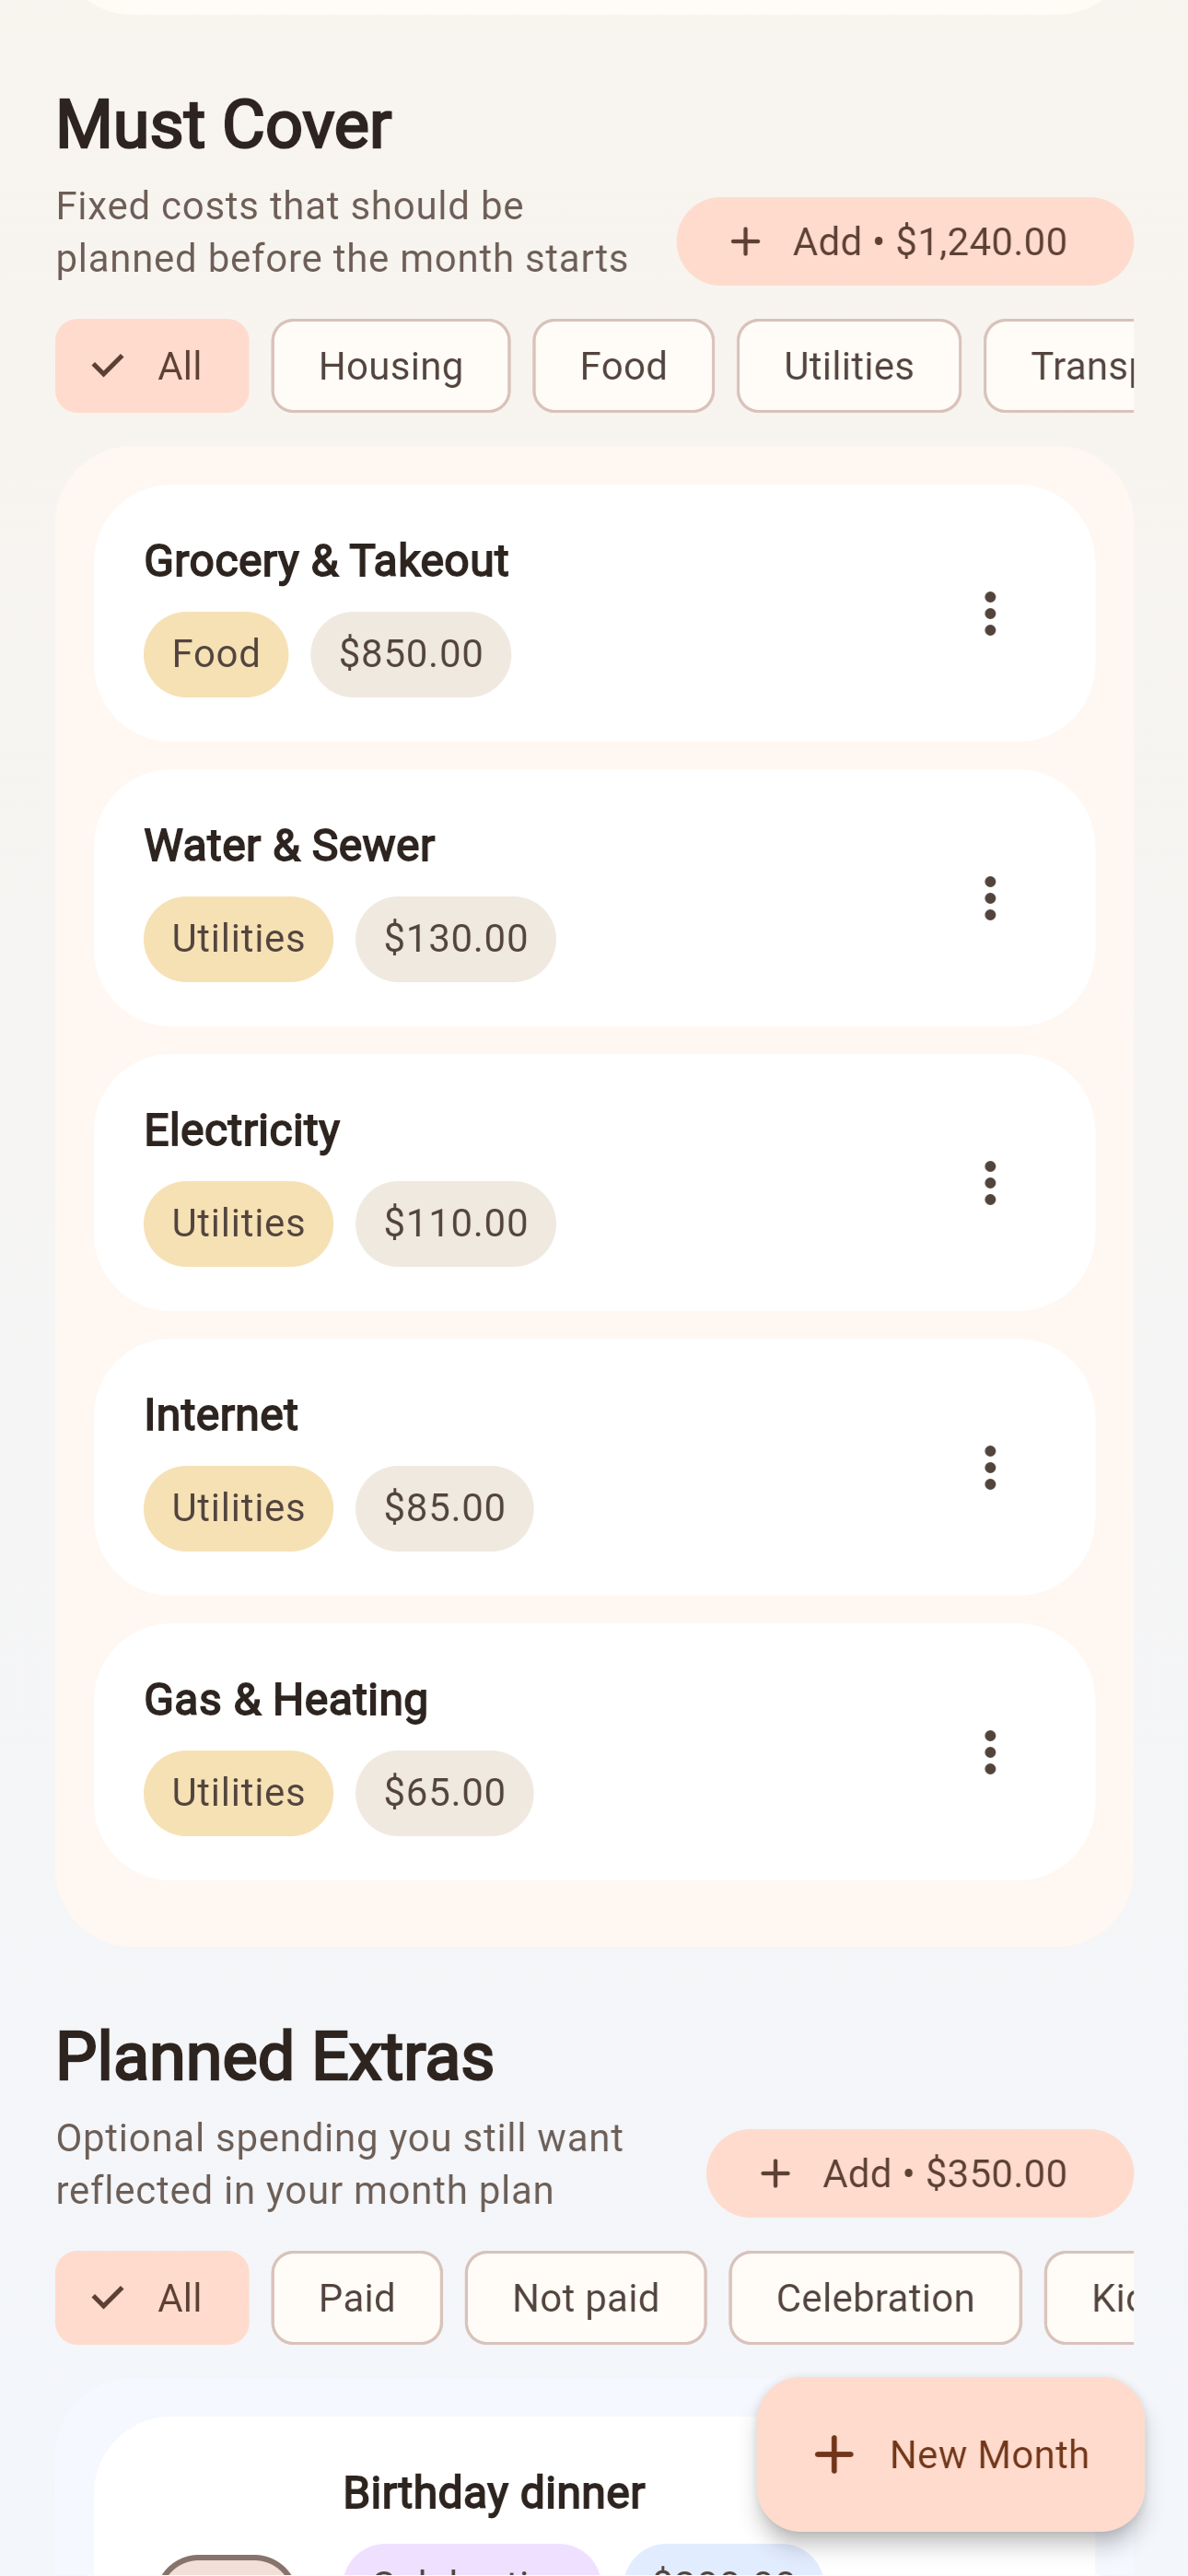Viewport: 1188px width, 2576px height.
Task: Start a New Month plan
Action: pos(950,2454)
